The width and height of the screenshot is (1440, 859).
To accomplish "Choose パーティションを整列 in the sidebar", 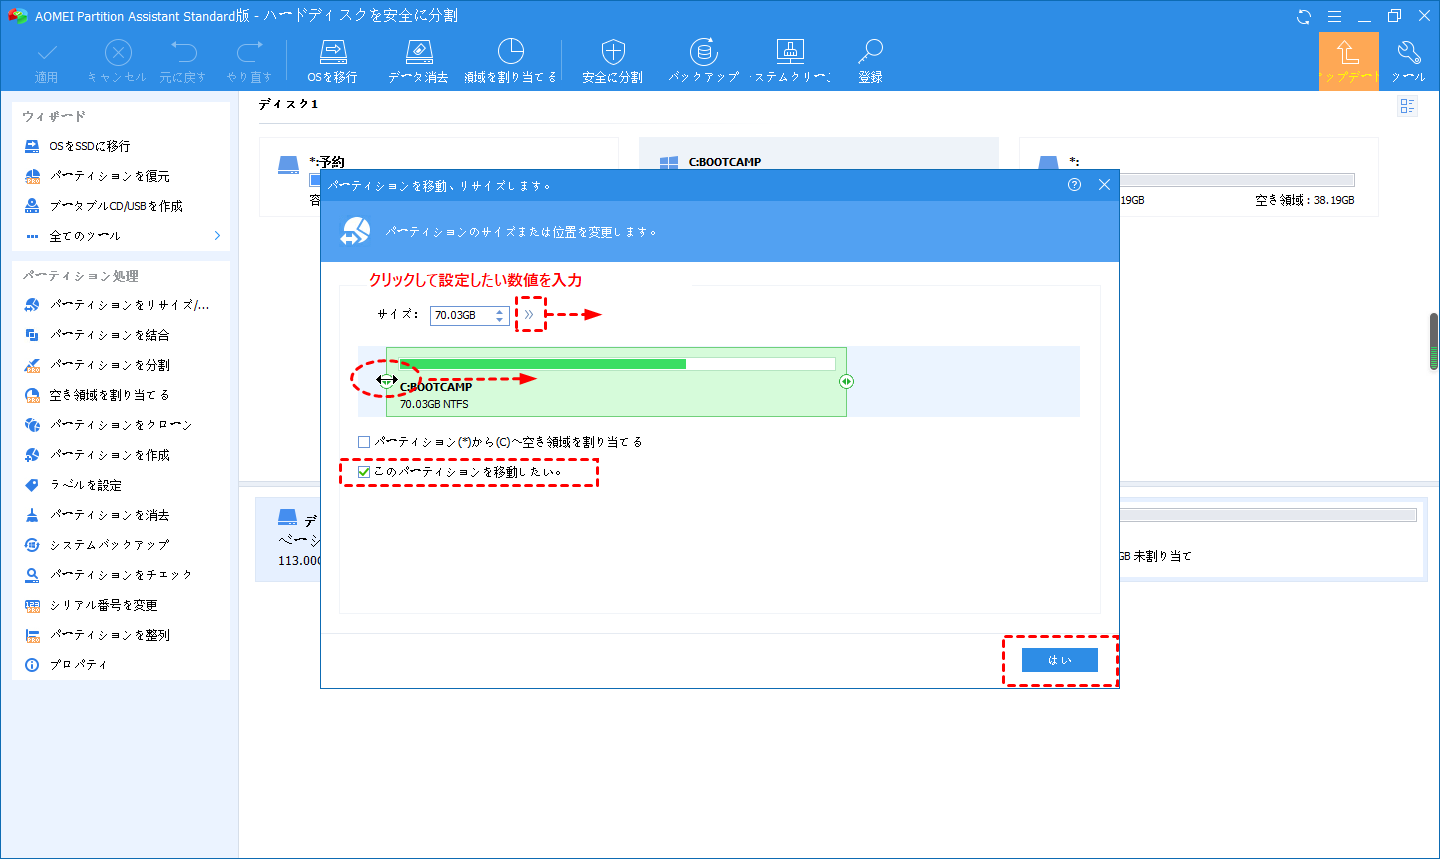I will (96, 635).
